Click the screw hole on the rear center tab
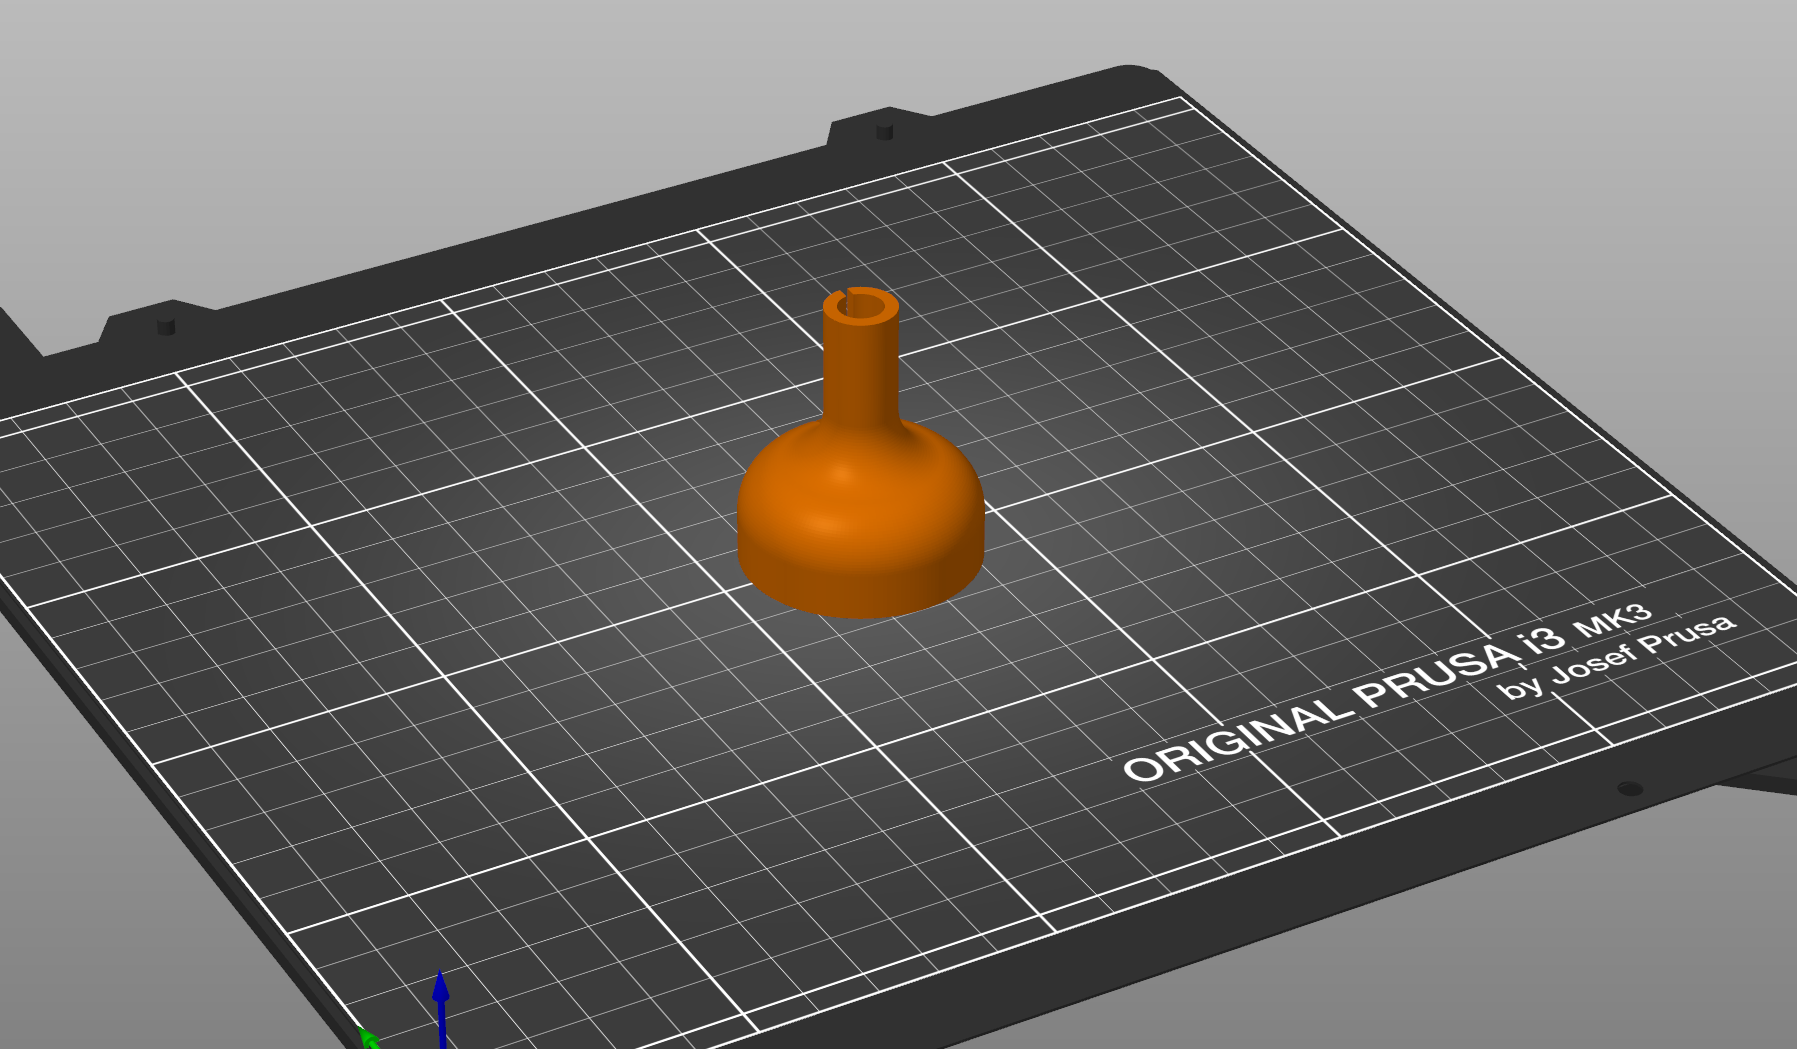 point(884,131)
